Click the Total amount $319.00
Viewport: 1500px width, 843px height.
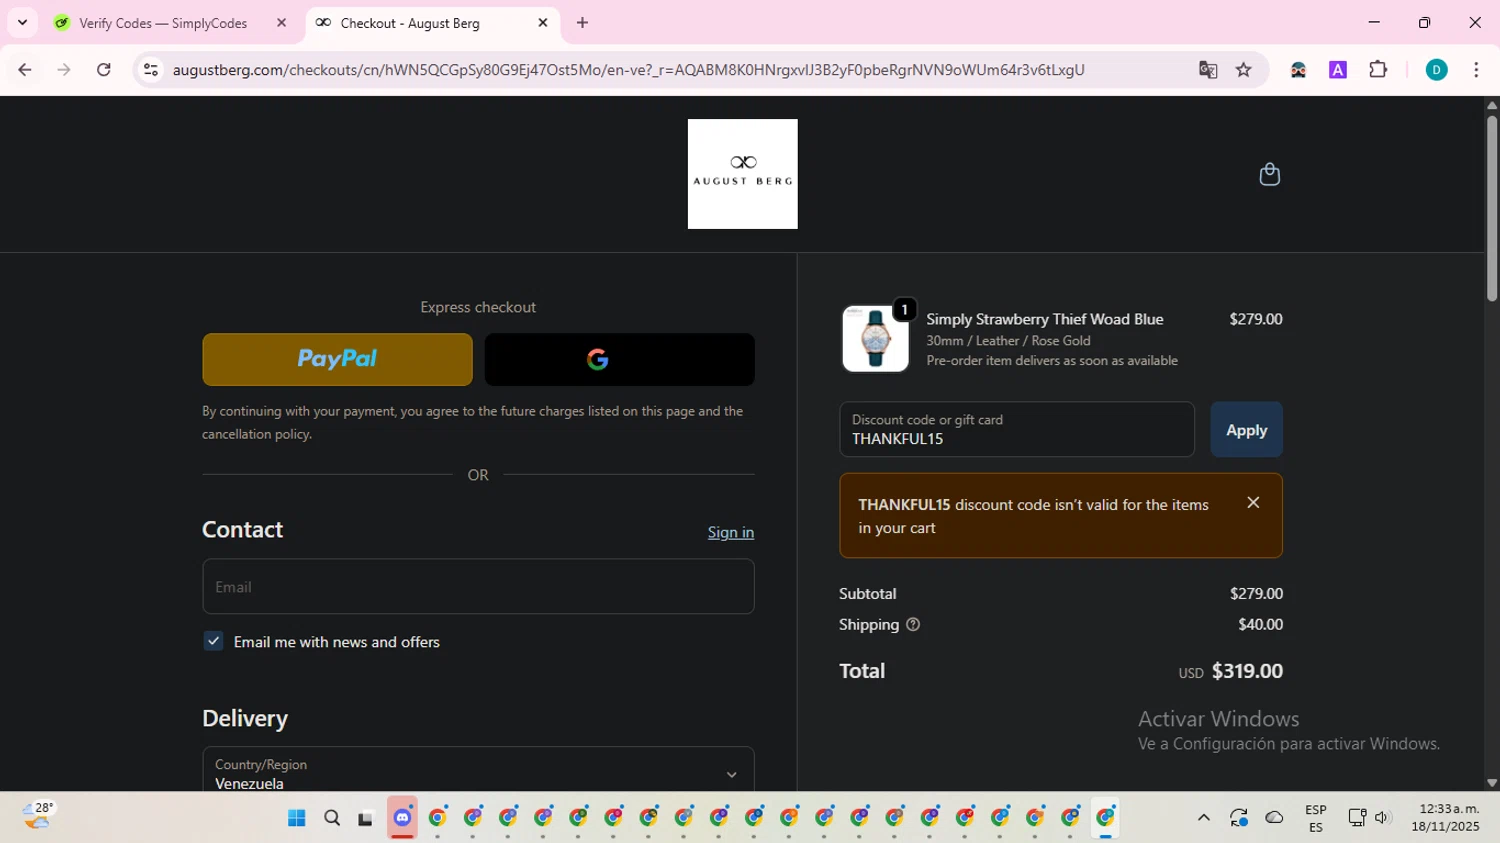tap(1247, 671)
